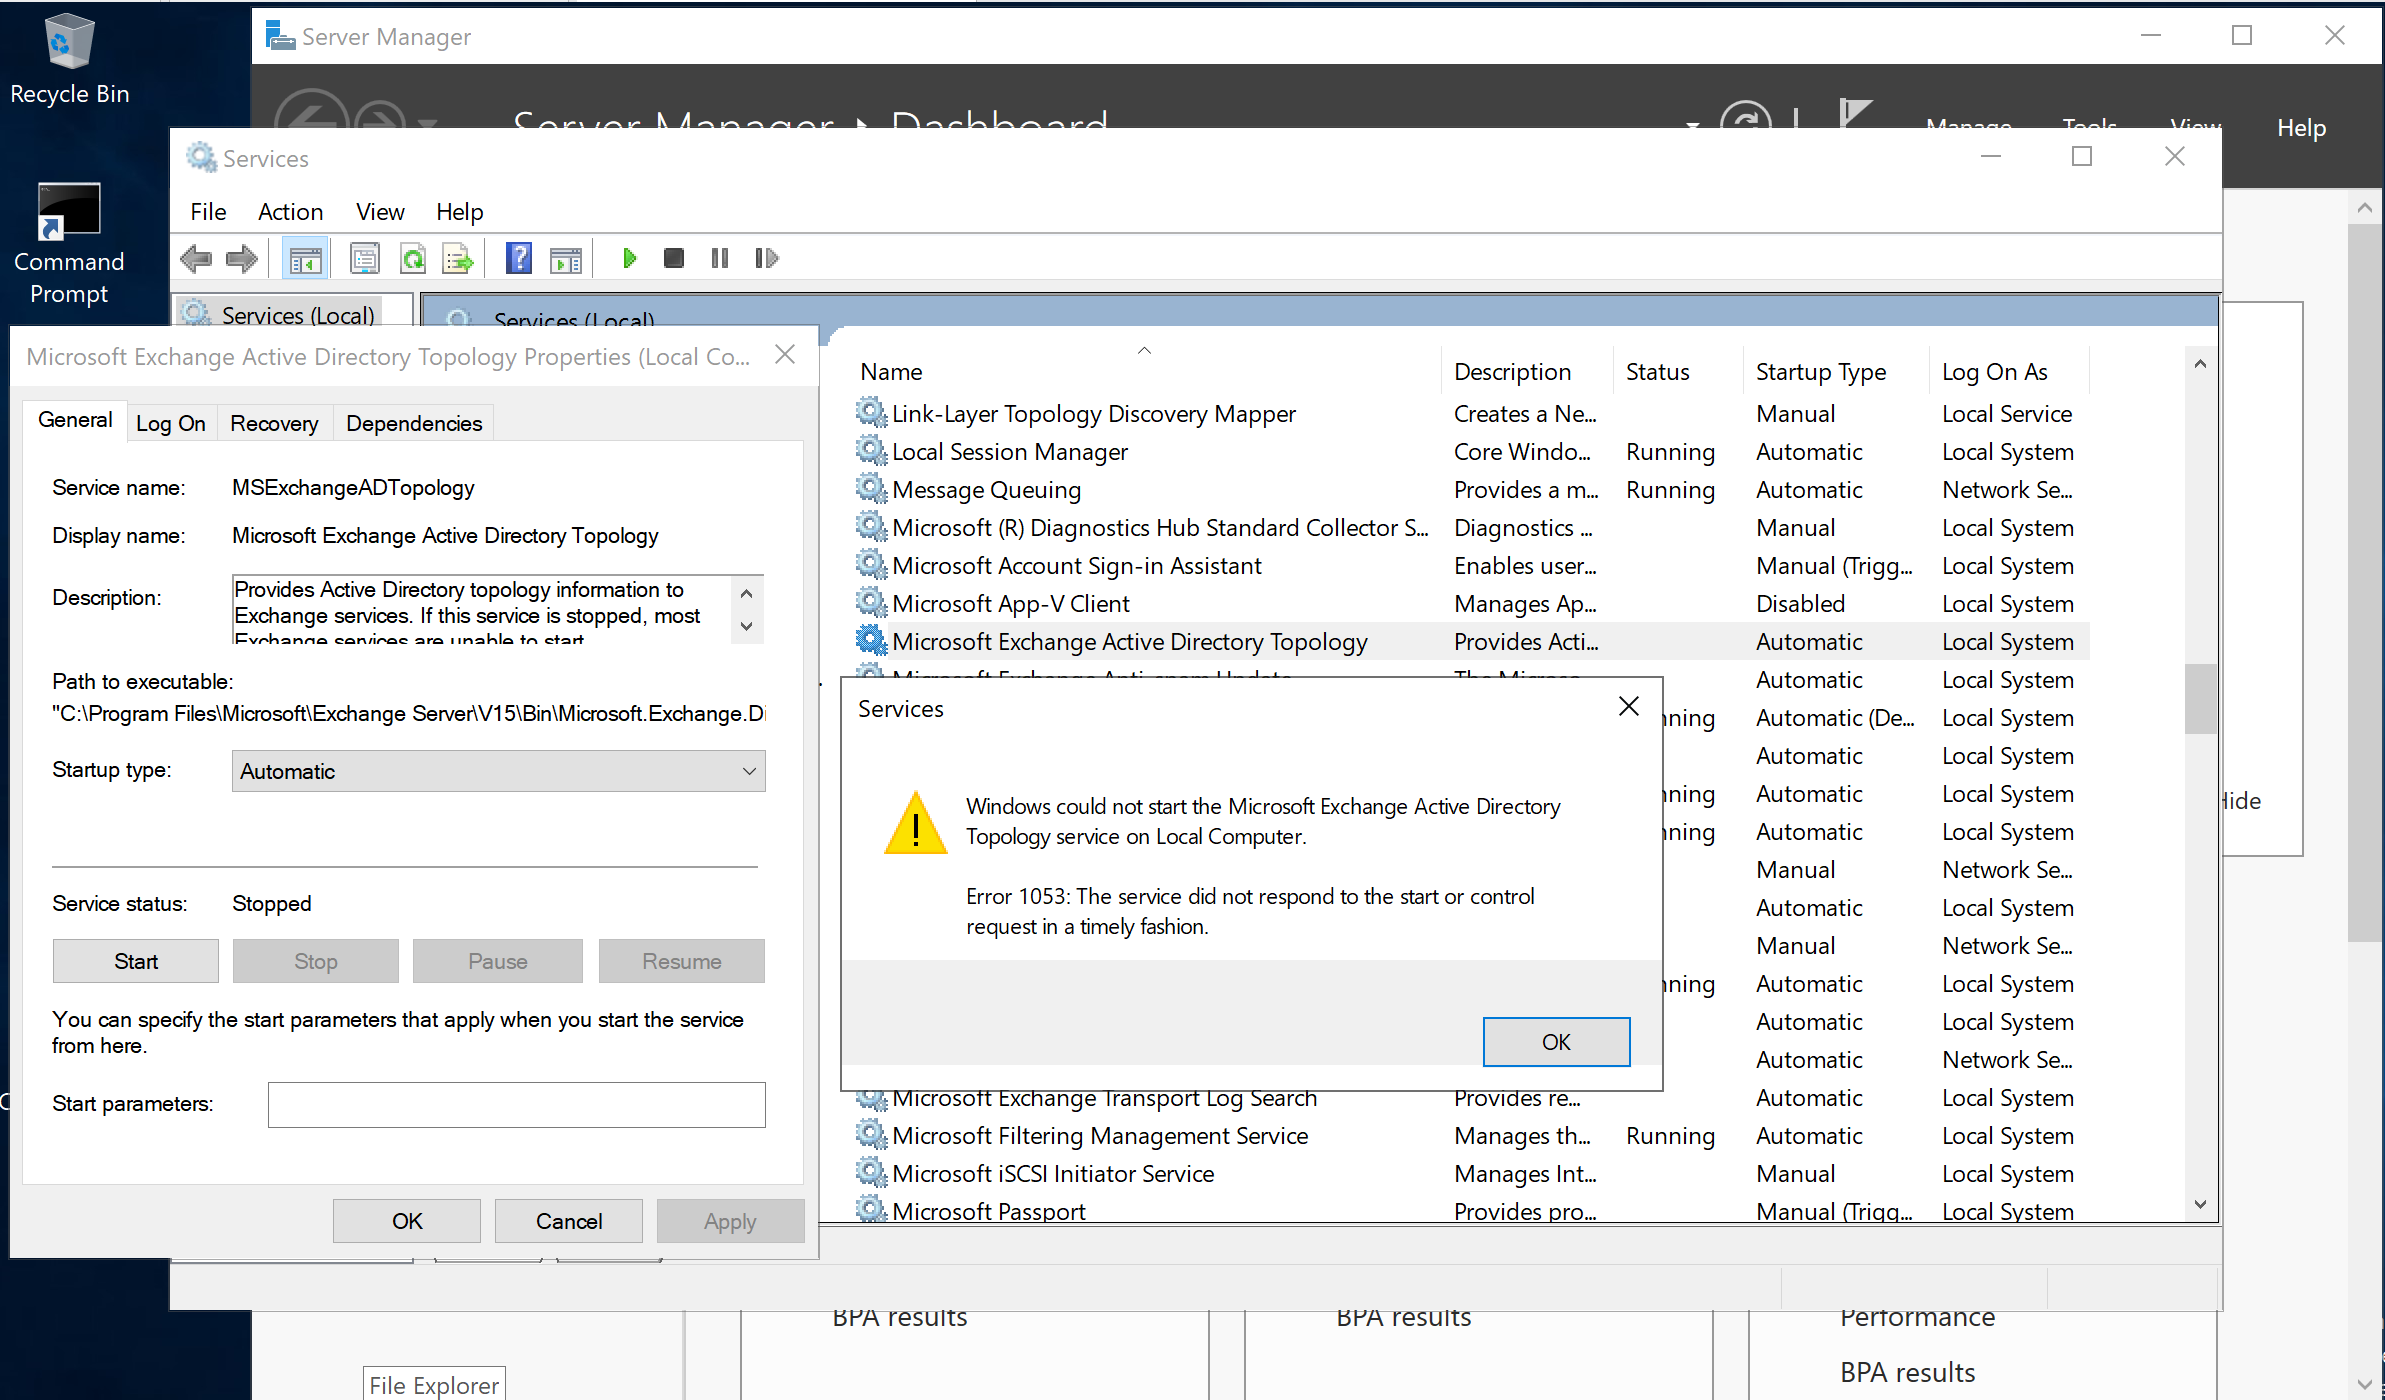Click the Forward arrow in Services toolbar
The image size is (2385, 1400).
[x=242, y=259]
